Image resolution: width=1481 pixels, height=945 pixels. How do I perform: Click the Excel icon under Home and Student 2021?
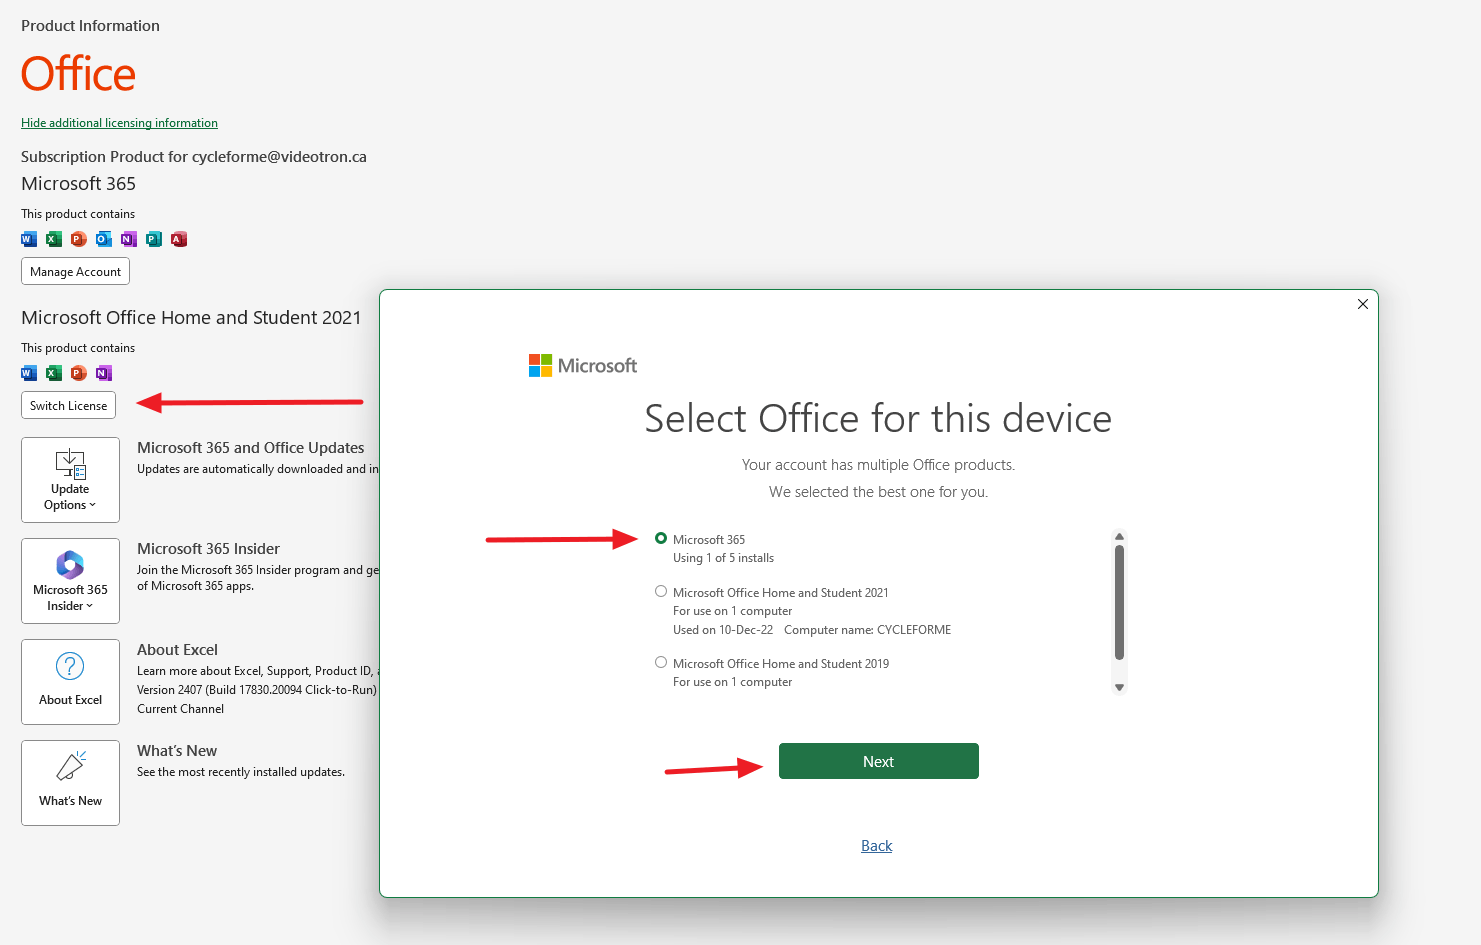(x=54, y=373)
